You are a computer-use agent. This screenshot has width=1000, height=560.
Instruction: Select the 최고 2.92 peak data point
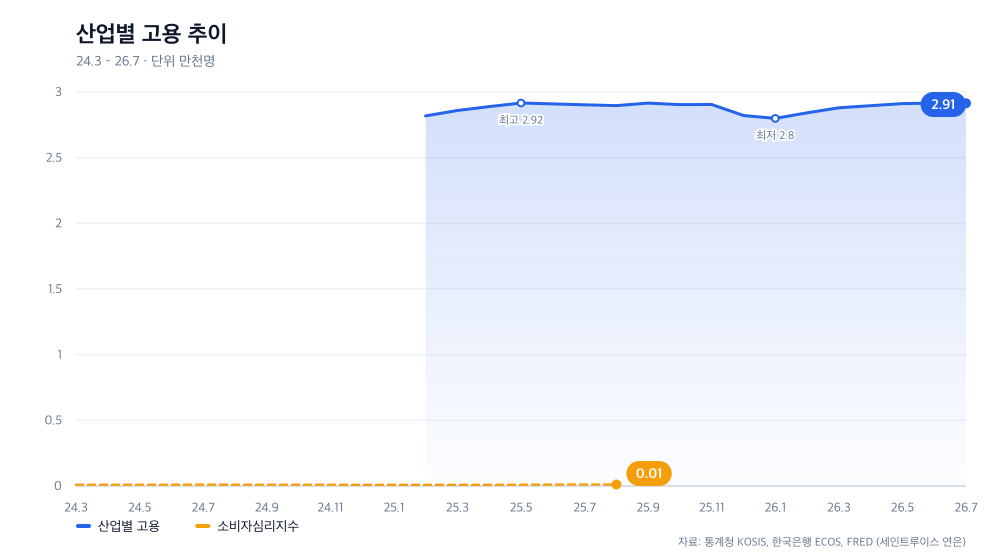[x=521, y=103]
